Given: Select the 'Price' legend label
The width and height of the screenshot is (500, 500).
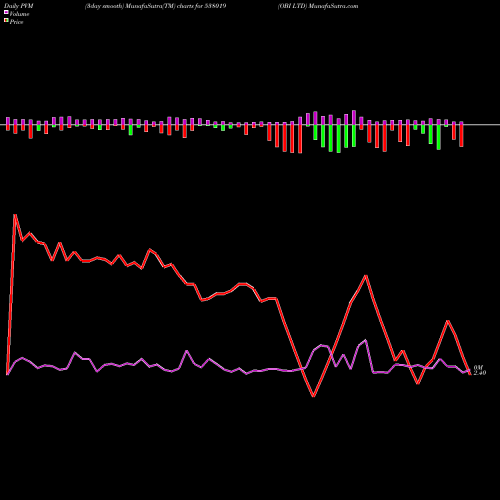Looking at the screenshot, I should point(16,22).
